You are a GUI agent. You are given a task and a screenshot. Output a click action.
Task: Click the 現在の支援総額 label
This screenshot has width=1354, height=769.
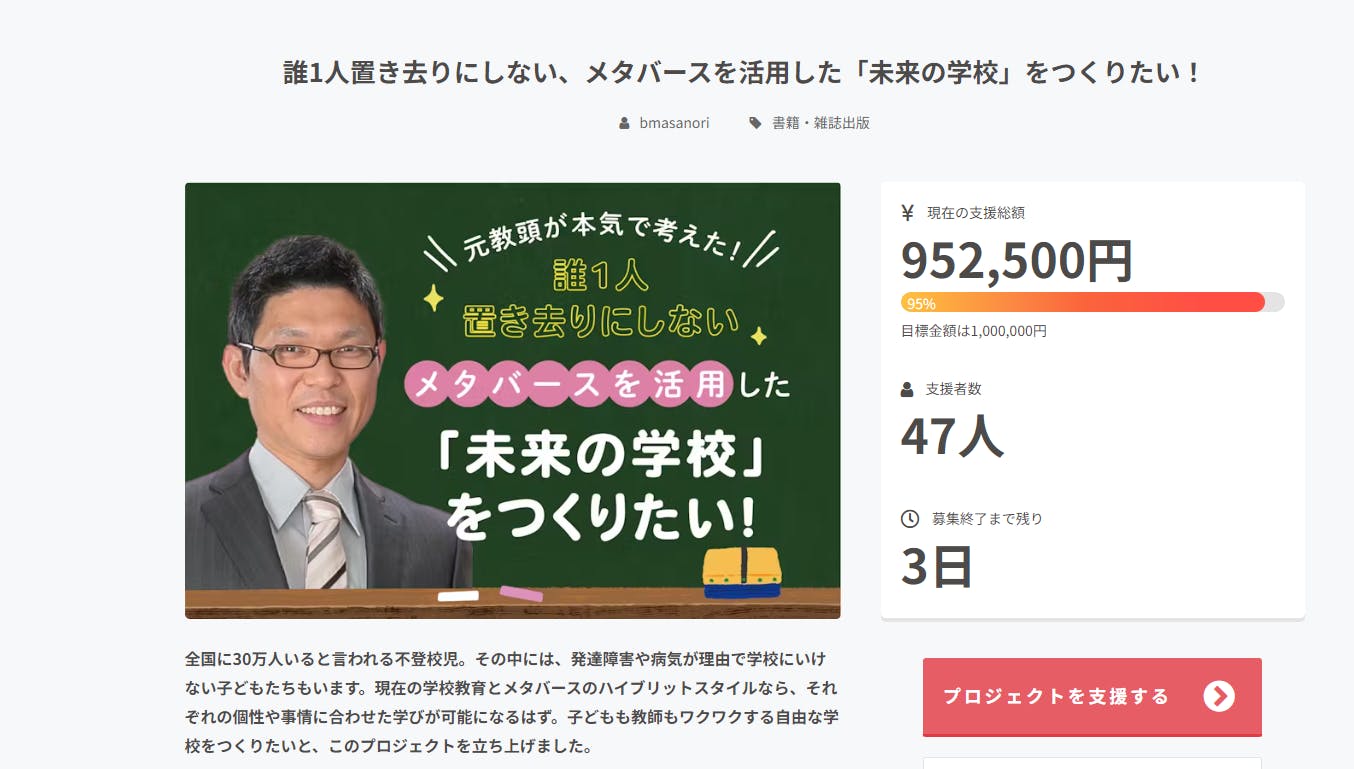tap(976, 213)
